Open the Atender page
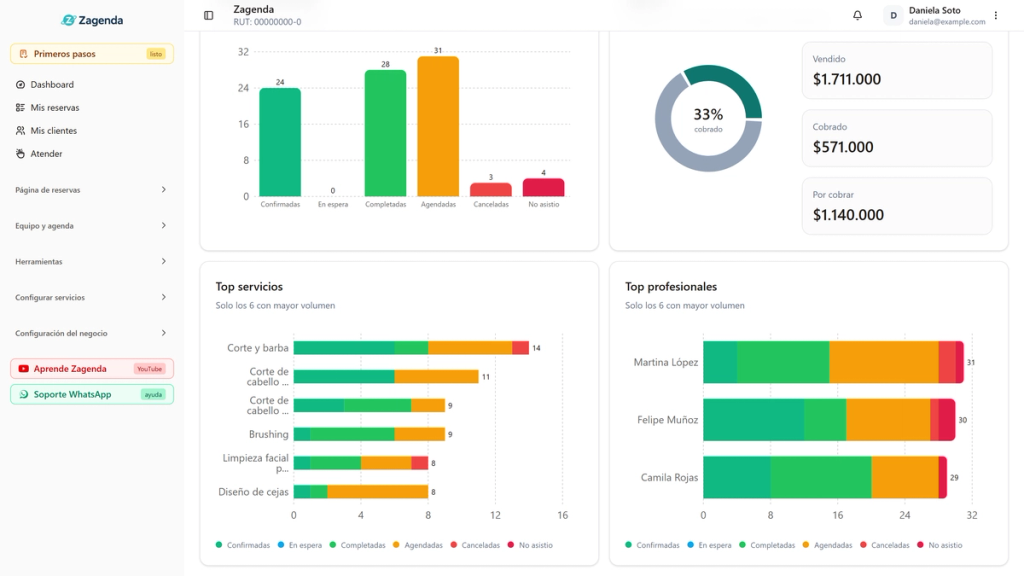This screenshot has width=1024, height=576. pyautogui.click(x=91, y=153)
